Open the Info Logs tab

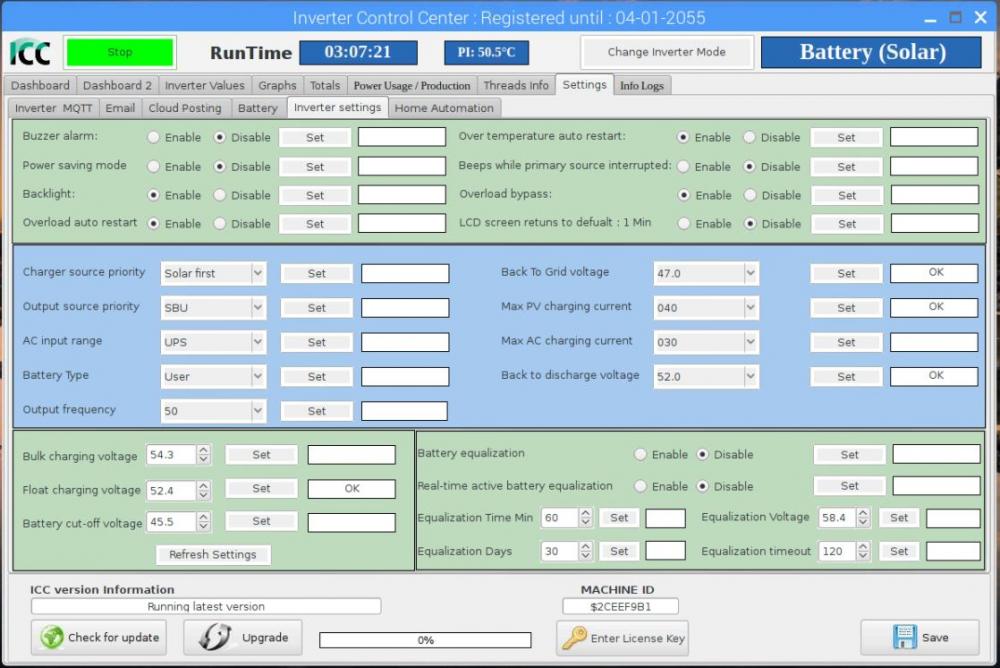coord(642,85)
